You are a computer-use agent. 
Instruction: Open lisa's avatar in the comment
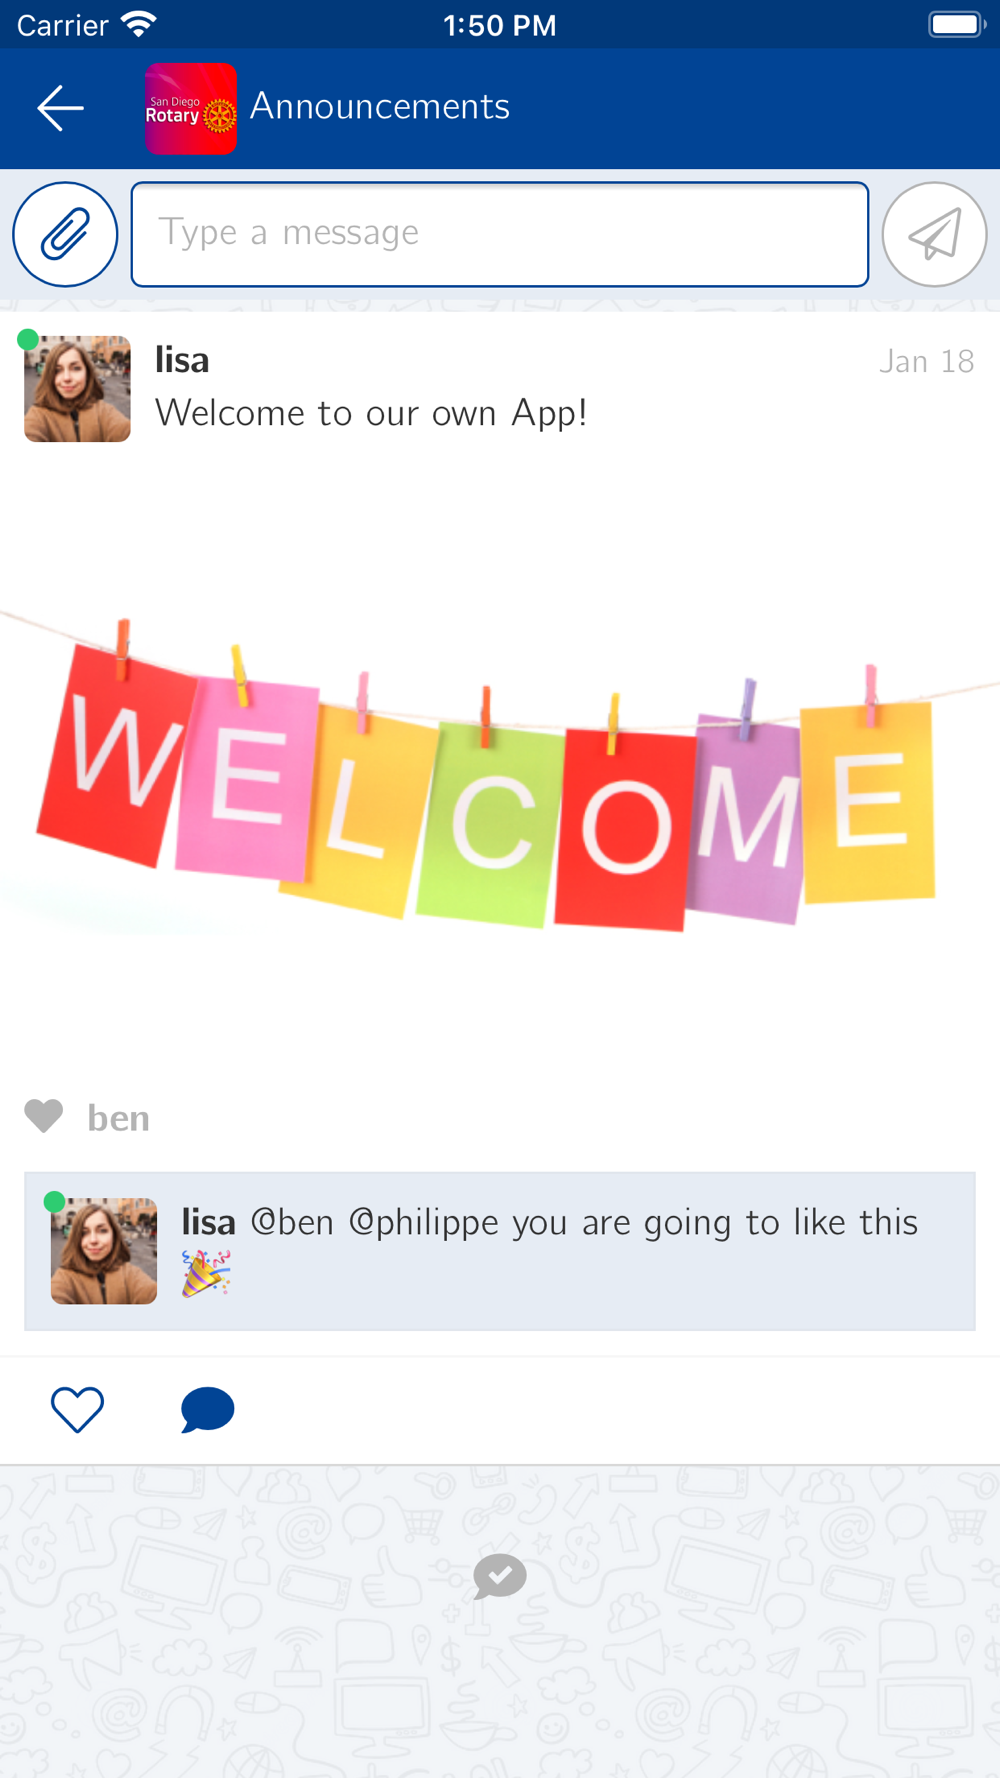(104, 1251)
